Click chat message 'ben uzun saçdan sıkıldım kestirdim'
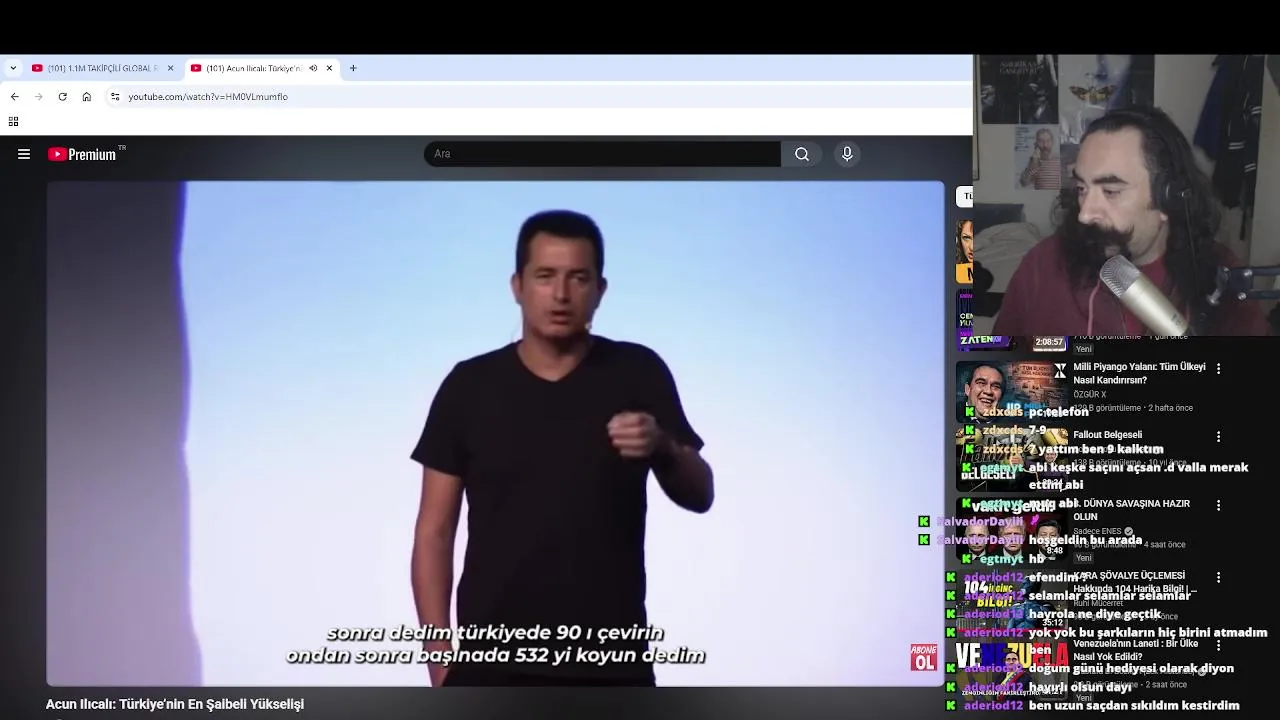Screen dimensions: 1280x720 tap(1134, 705)
